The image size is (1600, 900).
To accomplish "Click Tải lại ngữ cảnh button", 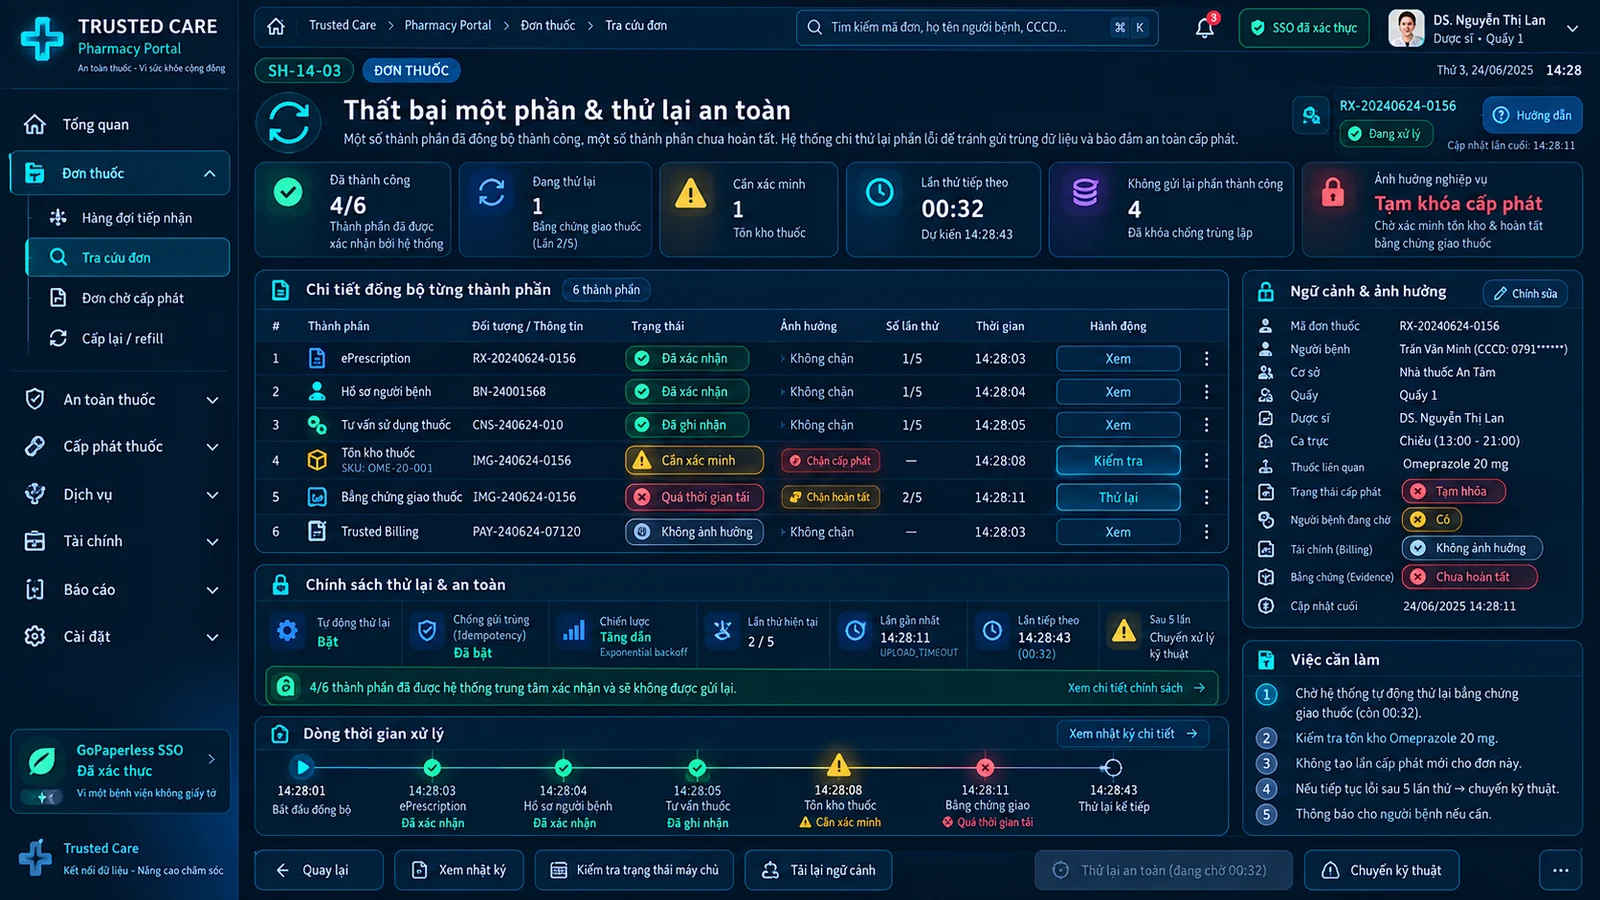I will click(x=818, y=870).
